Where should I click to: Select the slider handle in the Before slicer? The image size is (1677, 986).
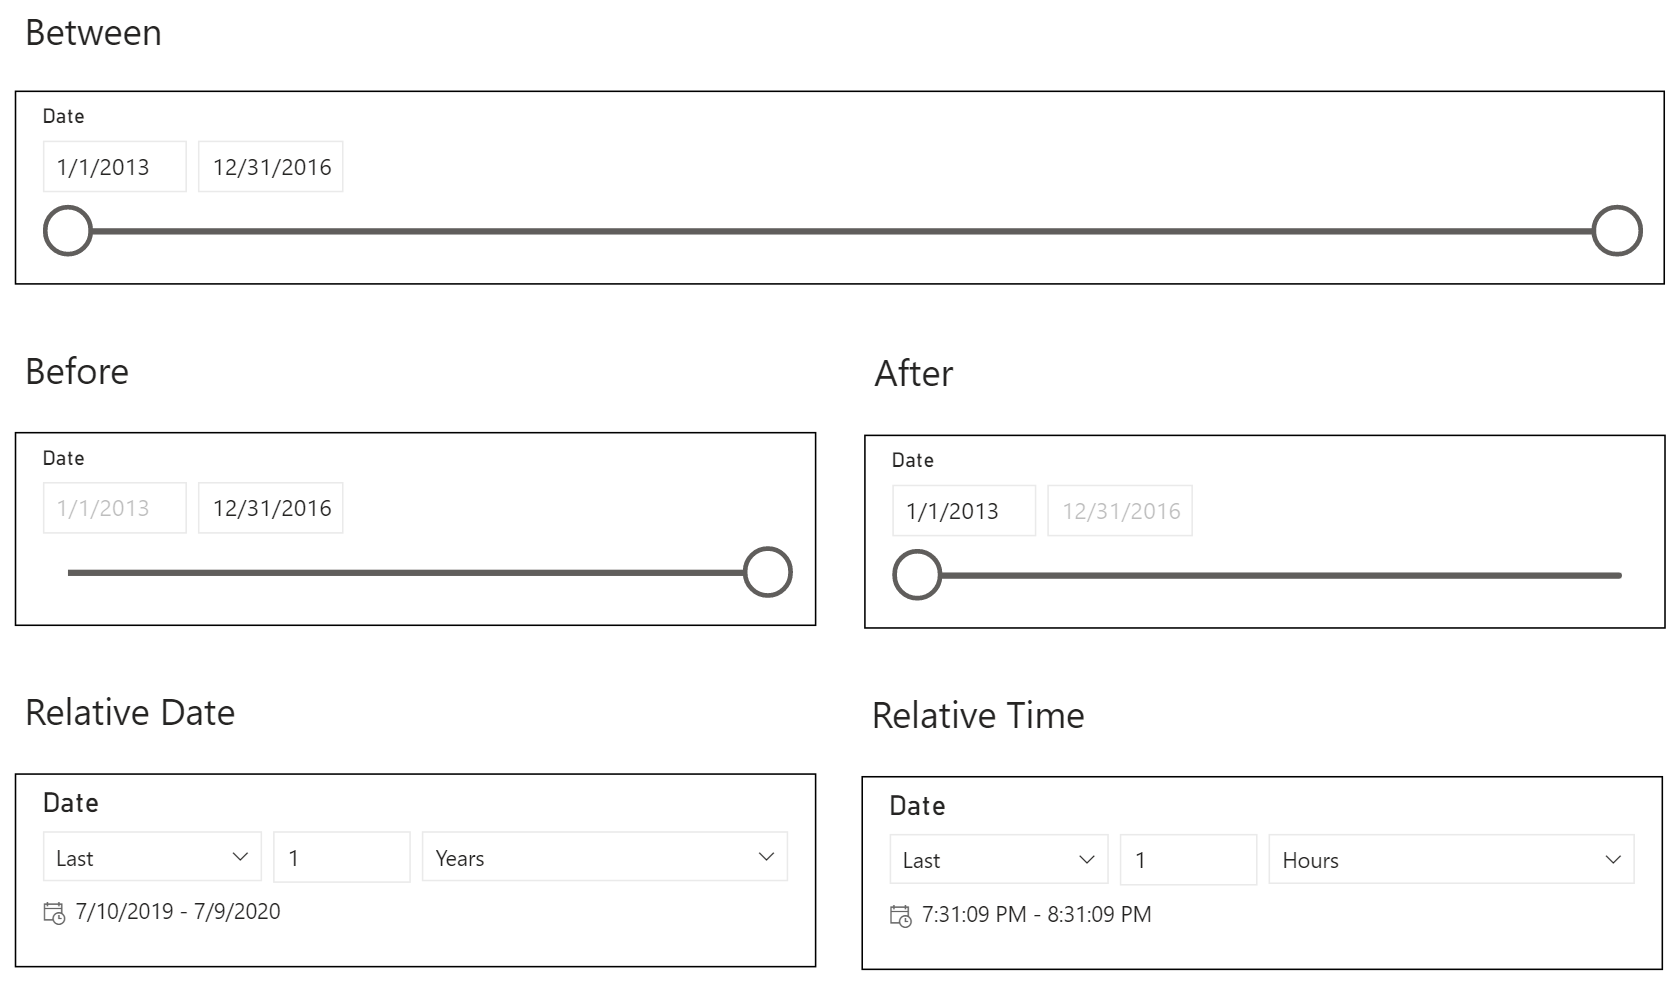pos(767,572)
